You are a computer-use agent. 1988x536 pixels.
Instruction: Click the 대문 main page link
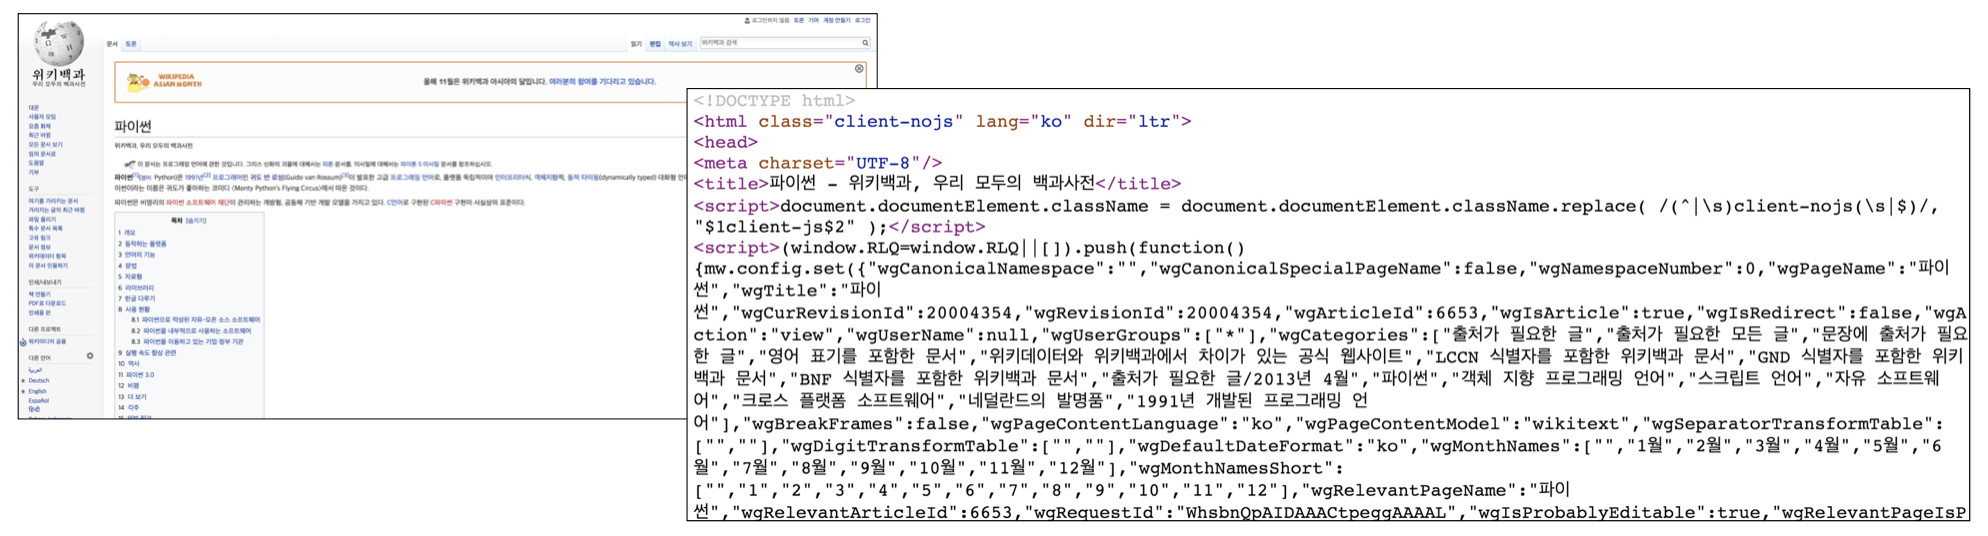[x=33, y=107]
